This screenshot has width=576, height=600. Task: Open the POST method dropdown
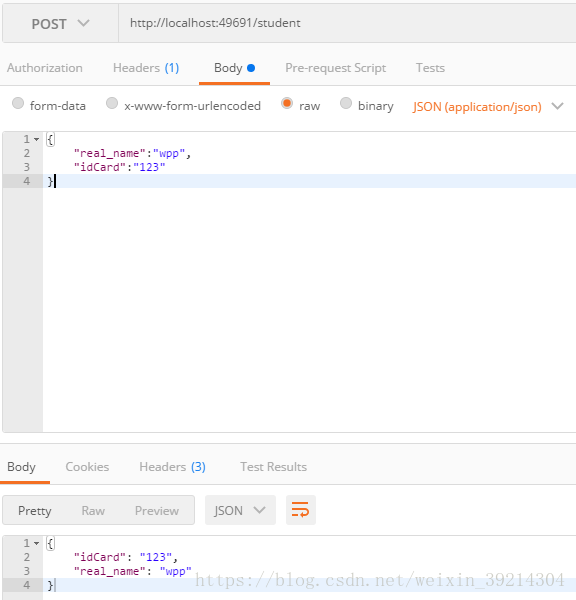60,24
